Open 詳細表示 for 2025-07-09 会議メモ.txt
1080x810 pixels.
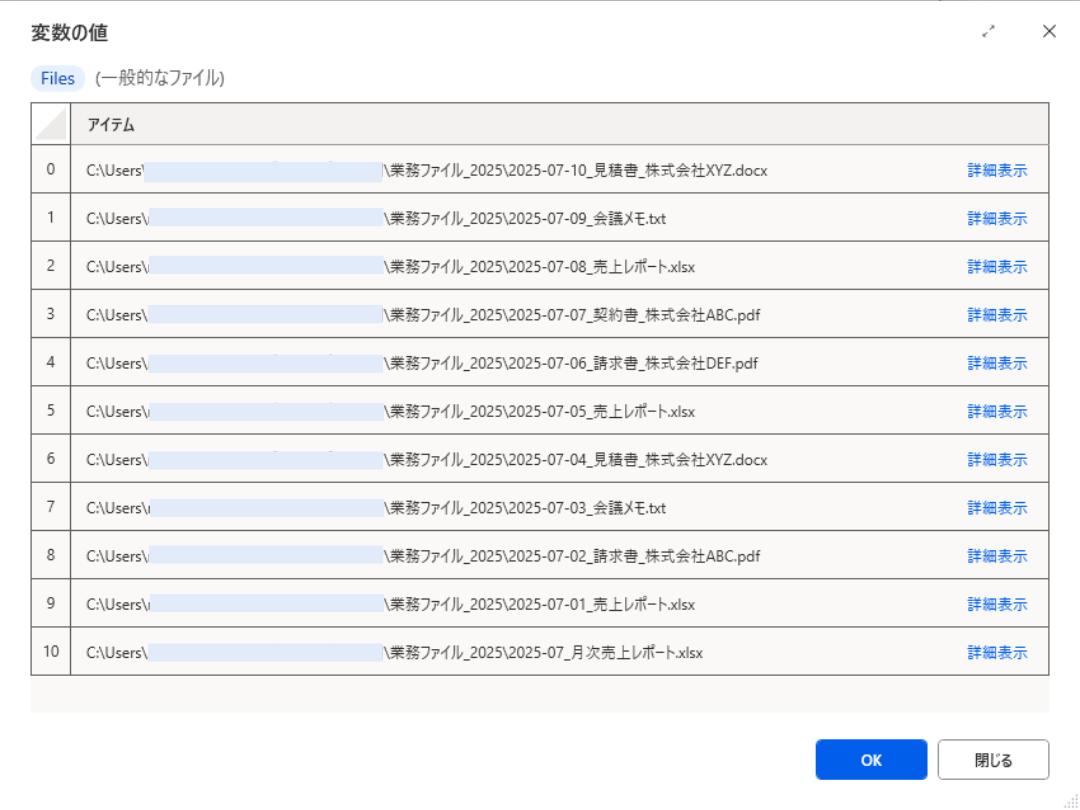pos(997,218)
